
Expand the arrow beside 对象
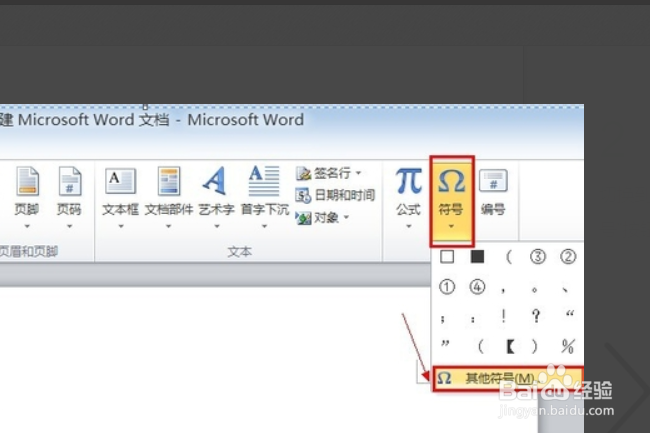[x=346, y=217]
